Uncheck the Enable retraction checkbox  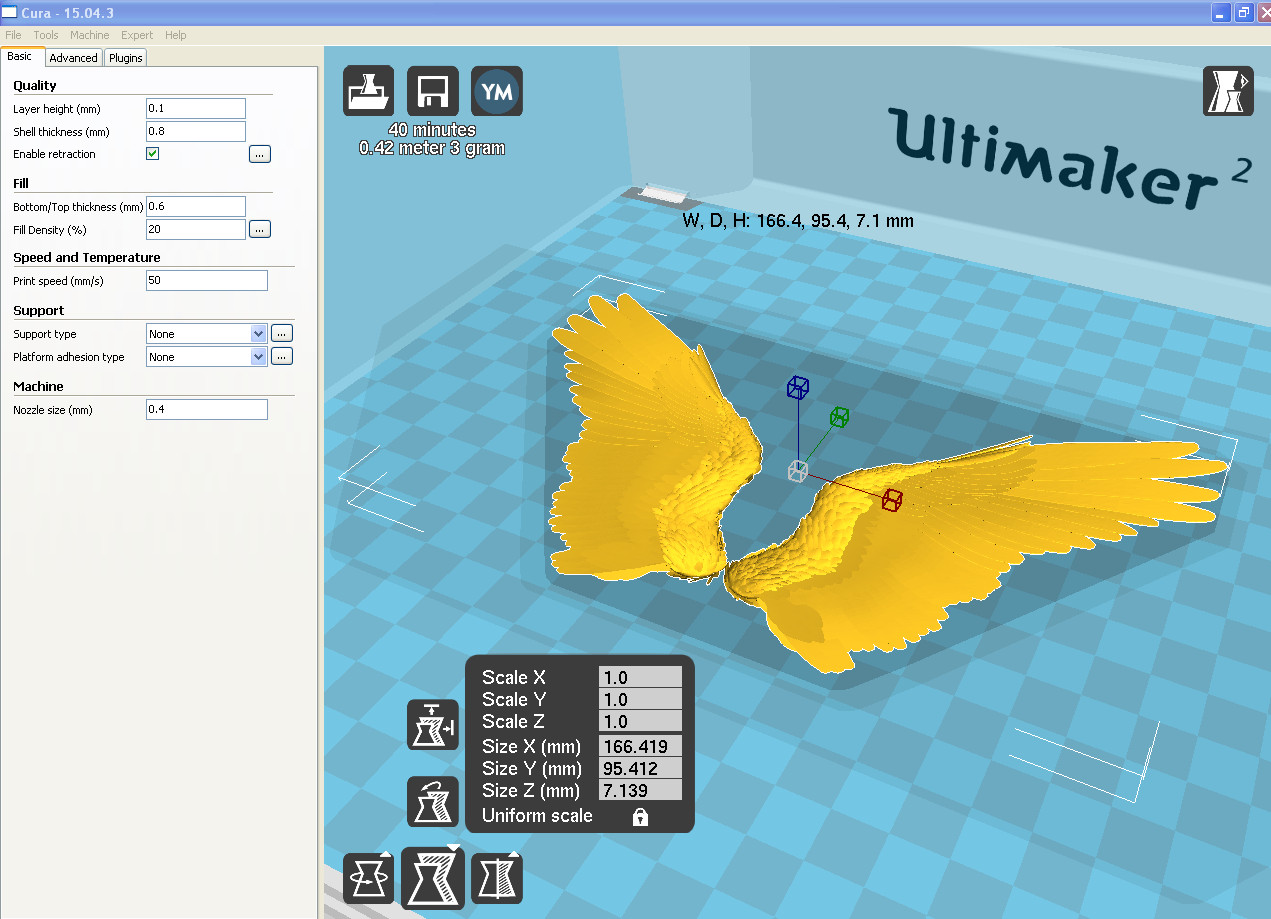pos(153,154)
